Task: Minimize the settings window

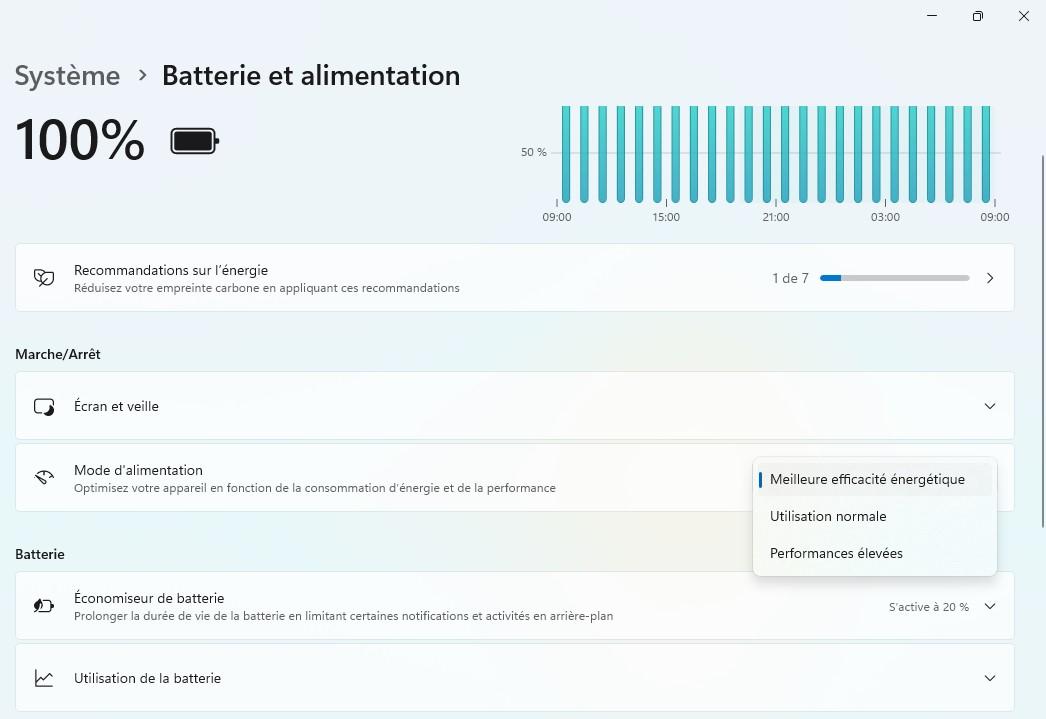Action: 931,16
